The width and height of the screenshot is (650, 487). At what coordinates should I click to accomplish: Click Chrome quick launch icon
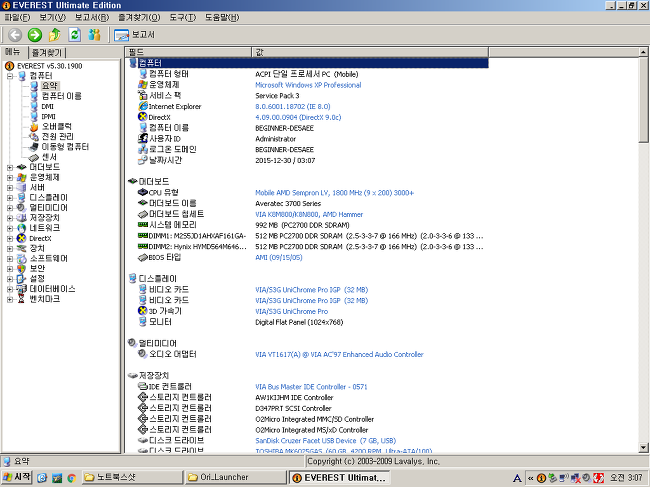(x=71, y=478)
